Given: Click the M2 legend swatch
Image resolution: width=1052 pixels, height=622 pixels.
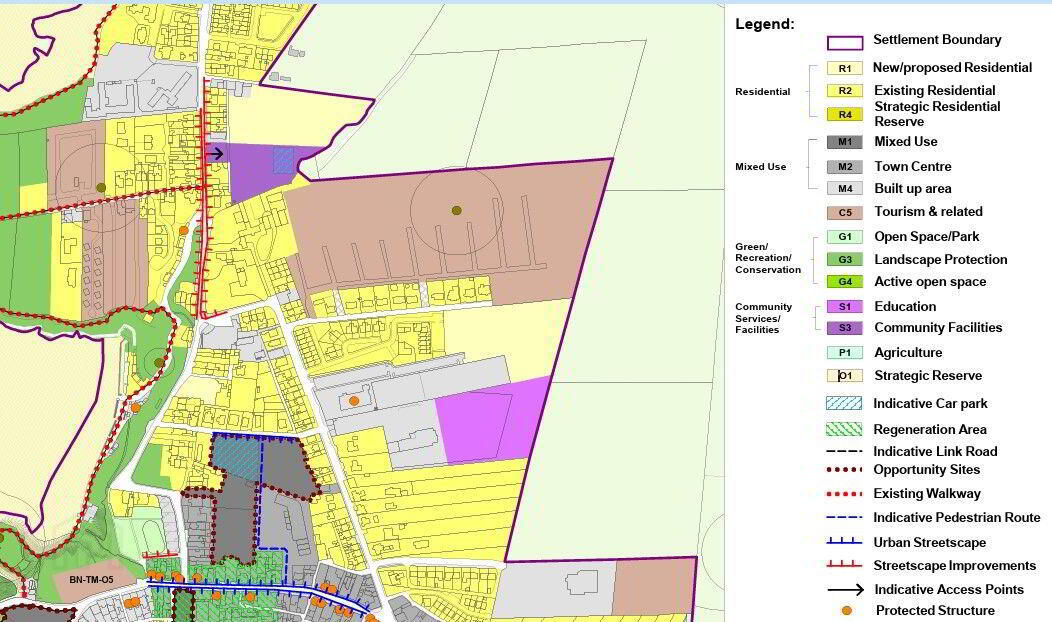Looking at the screenshot, I should pos(845,166).
